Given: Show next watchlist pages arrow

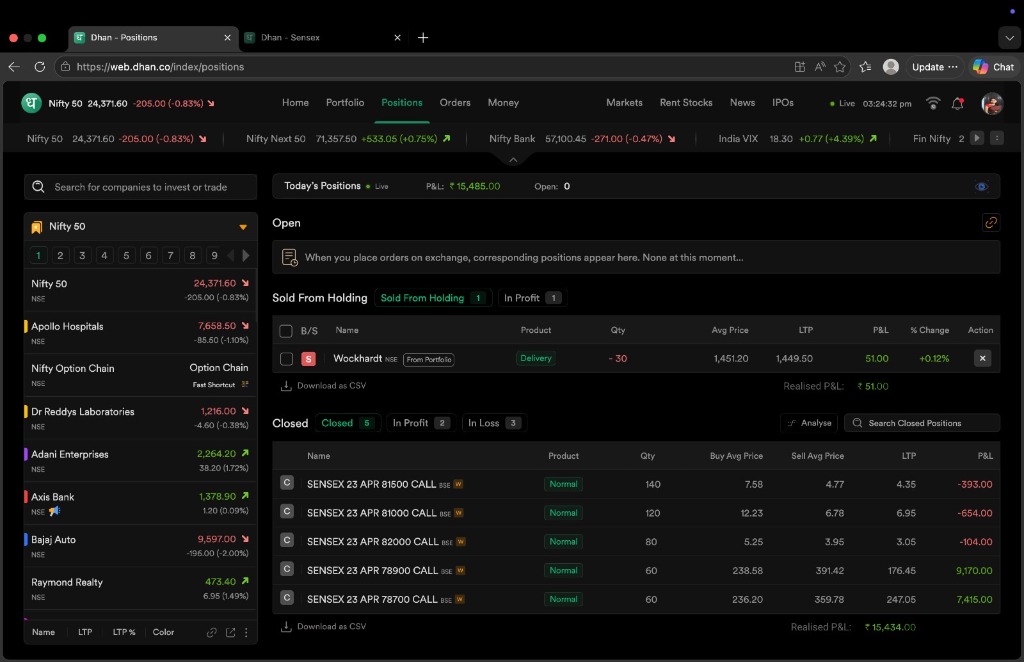Looking at the screenshot, I should click(246, 255).
